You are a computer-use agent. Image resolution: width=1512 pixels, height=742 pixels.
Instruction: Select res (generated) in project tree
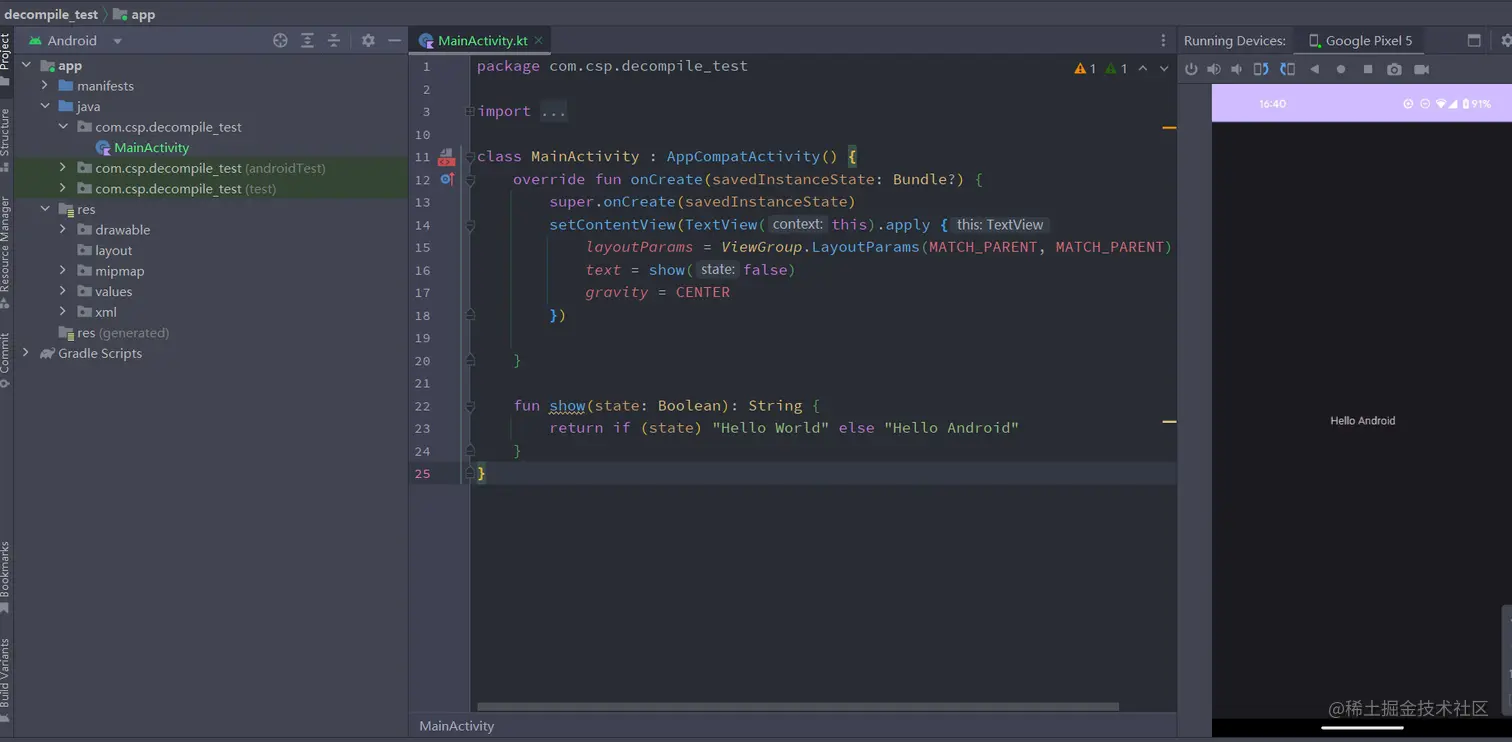[114, 333]
